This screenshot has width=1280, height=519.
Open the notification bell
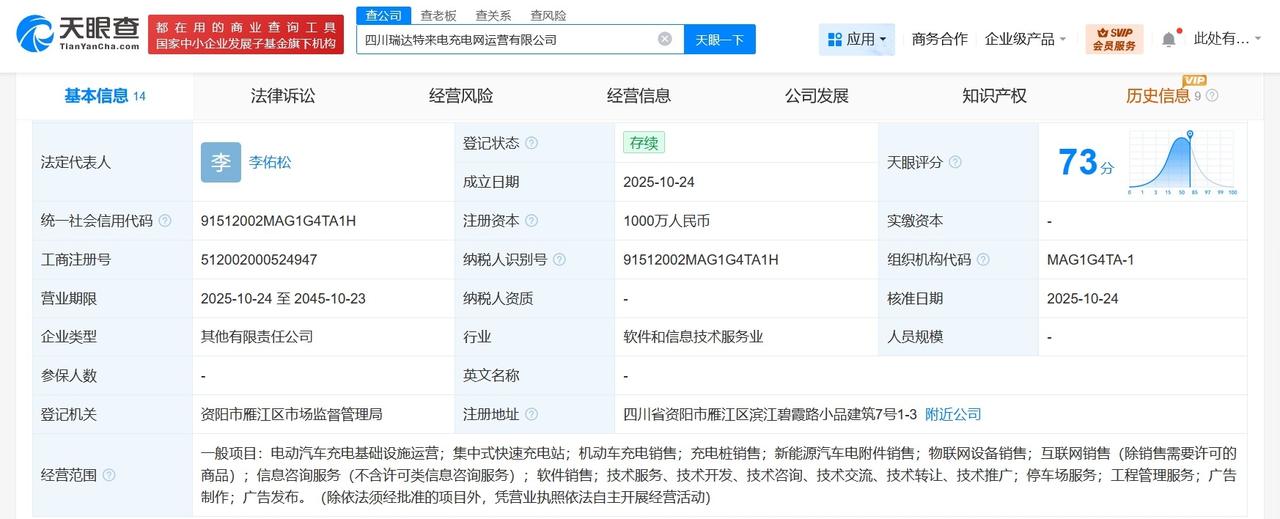coord(1168,39)
